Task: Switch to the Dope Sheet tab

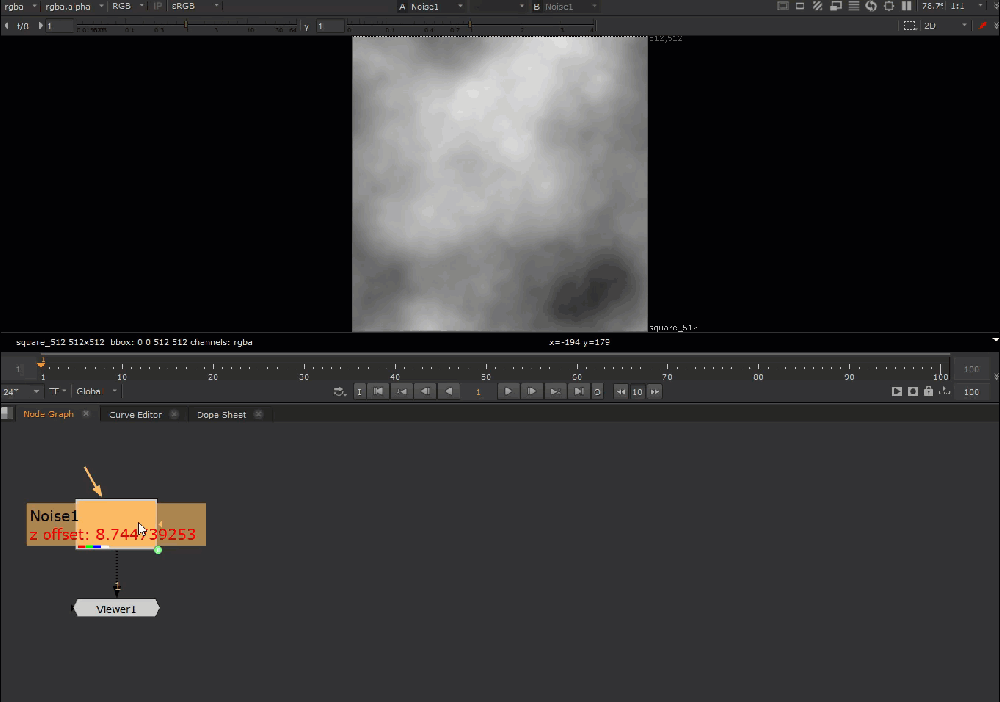Action: (x=222, y=414)
